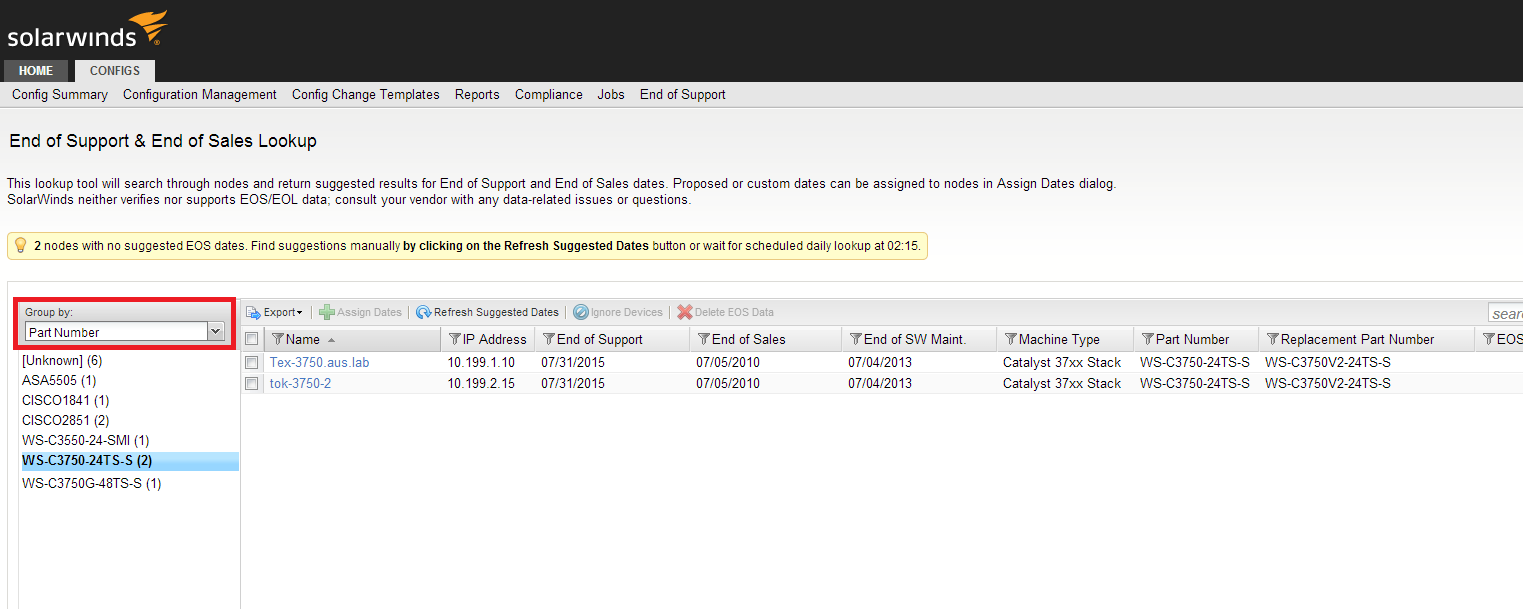Sort by the Machine Type column header

(1065, 339)
